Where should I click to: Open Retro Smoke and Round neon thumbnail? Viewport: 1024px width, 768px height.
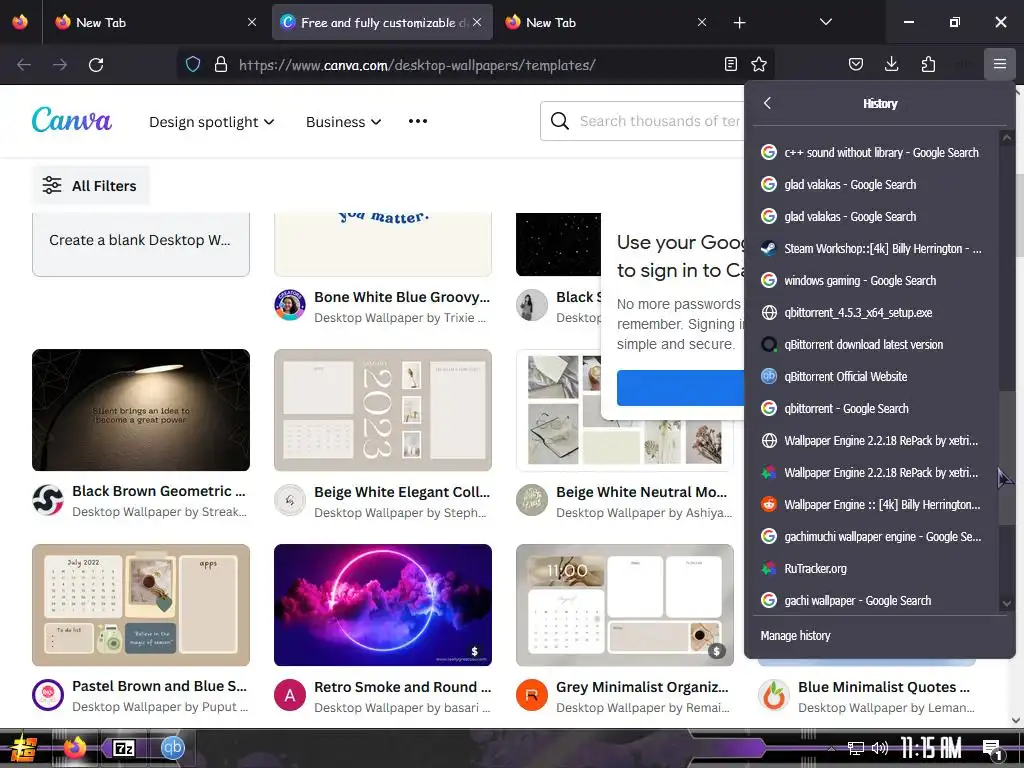click(383, 605)
